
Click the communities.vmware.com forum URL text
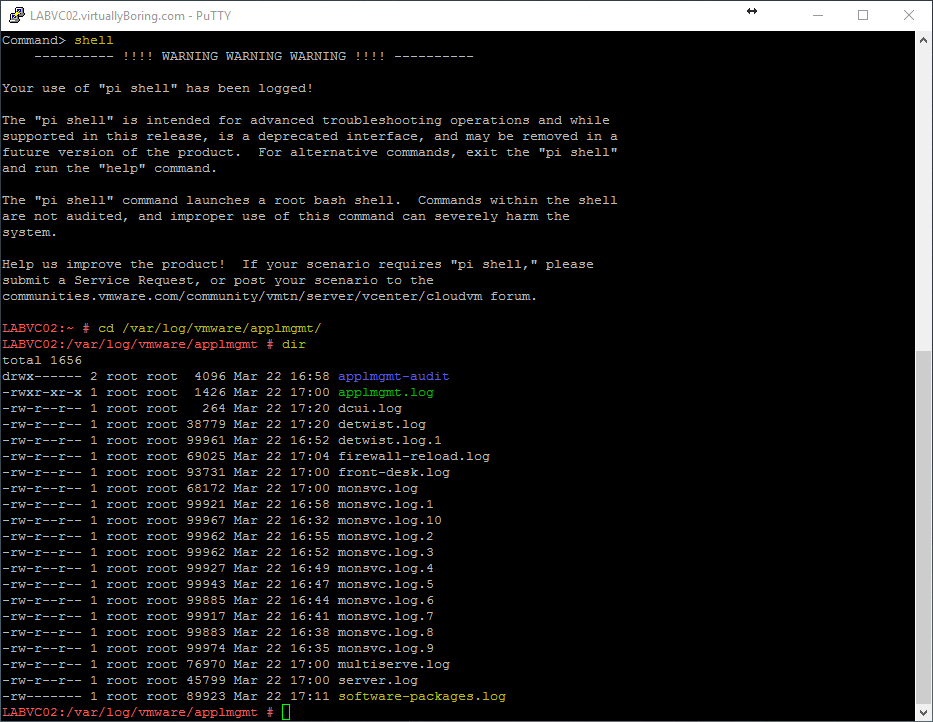(x=242, y=296)
